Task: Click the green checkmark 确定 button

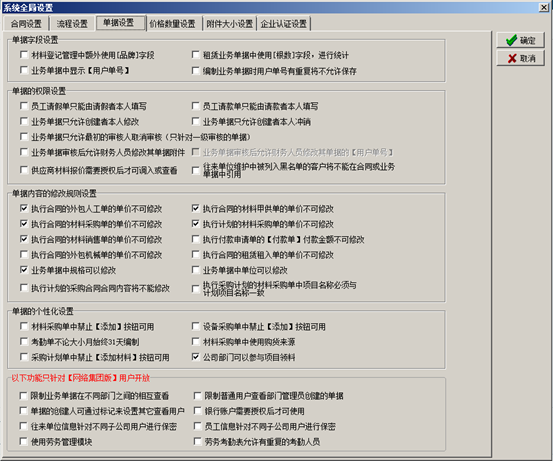Action: tap(520, 40)
